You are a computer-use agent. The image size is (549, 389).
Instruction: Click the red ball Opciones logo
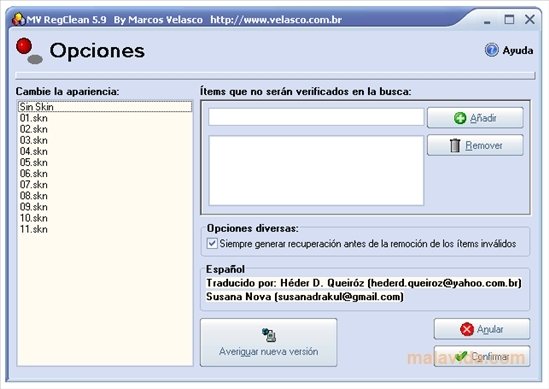pos(29,51)
